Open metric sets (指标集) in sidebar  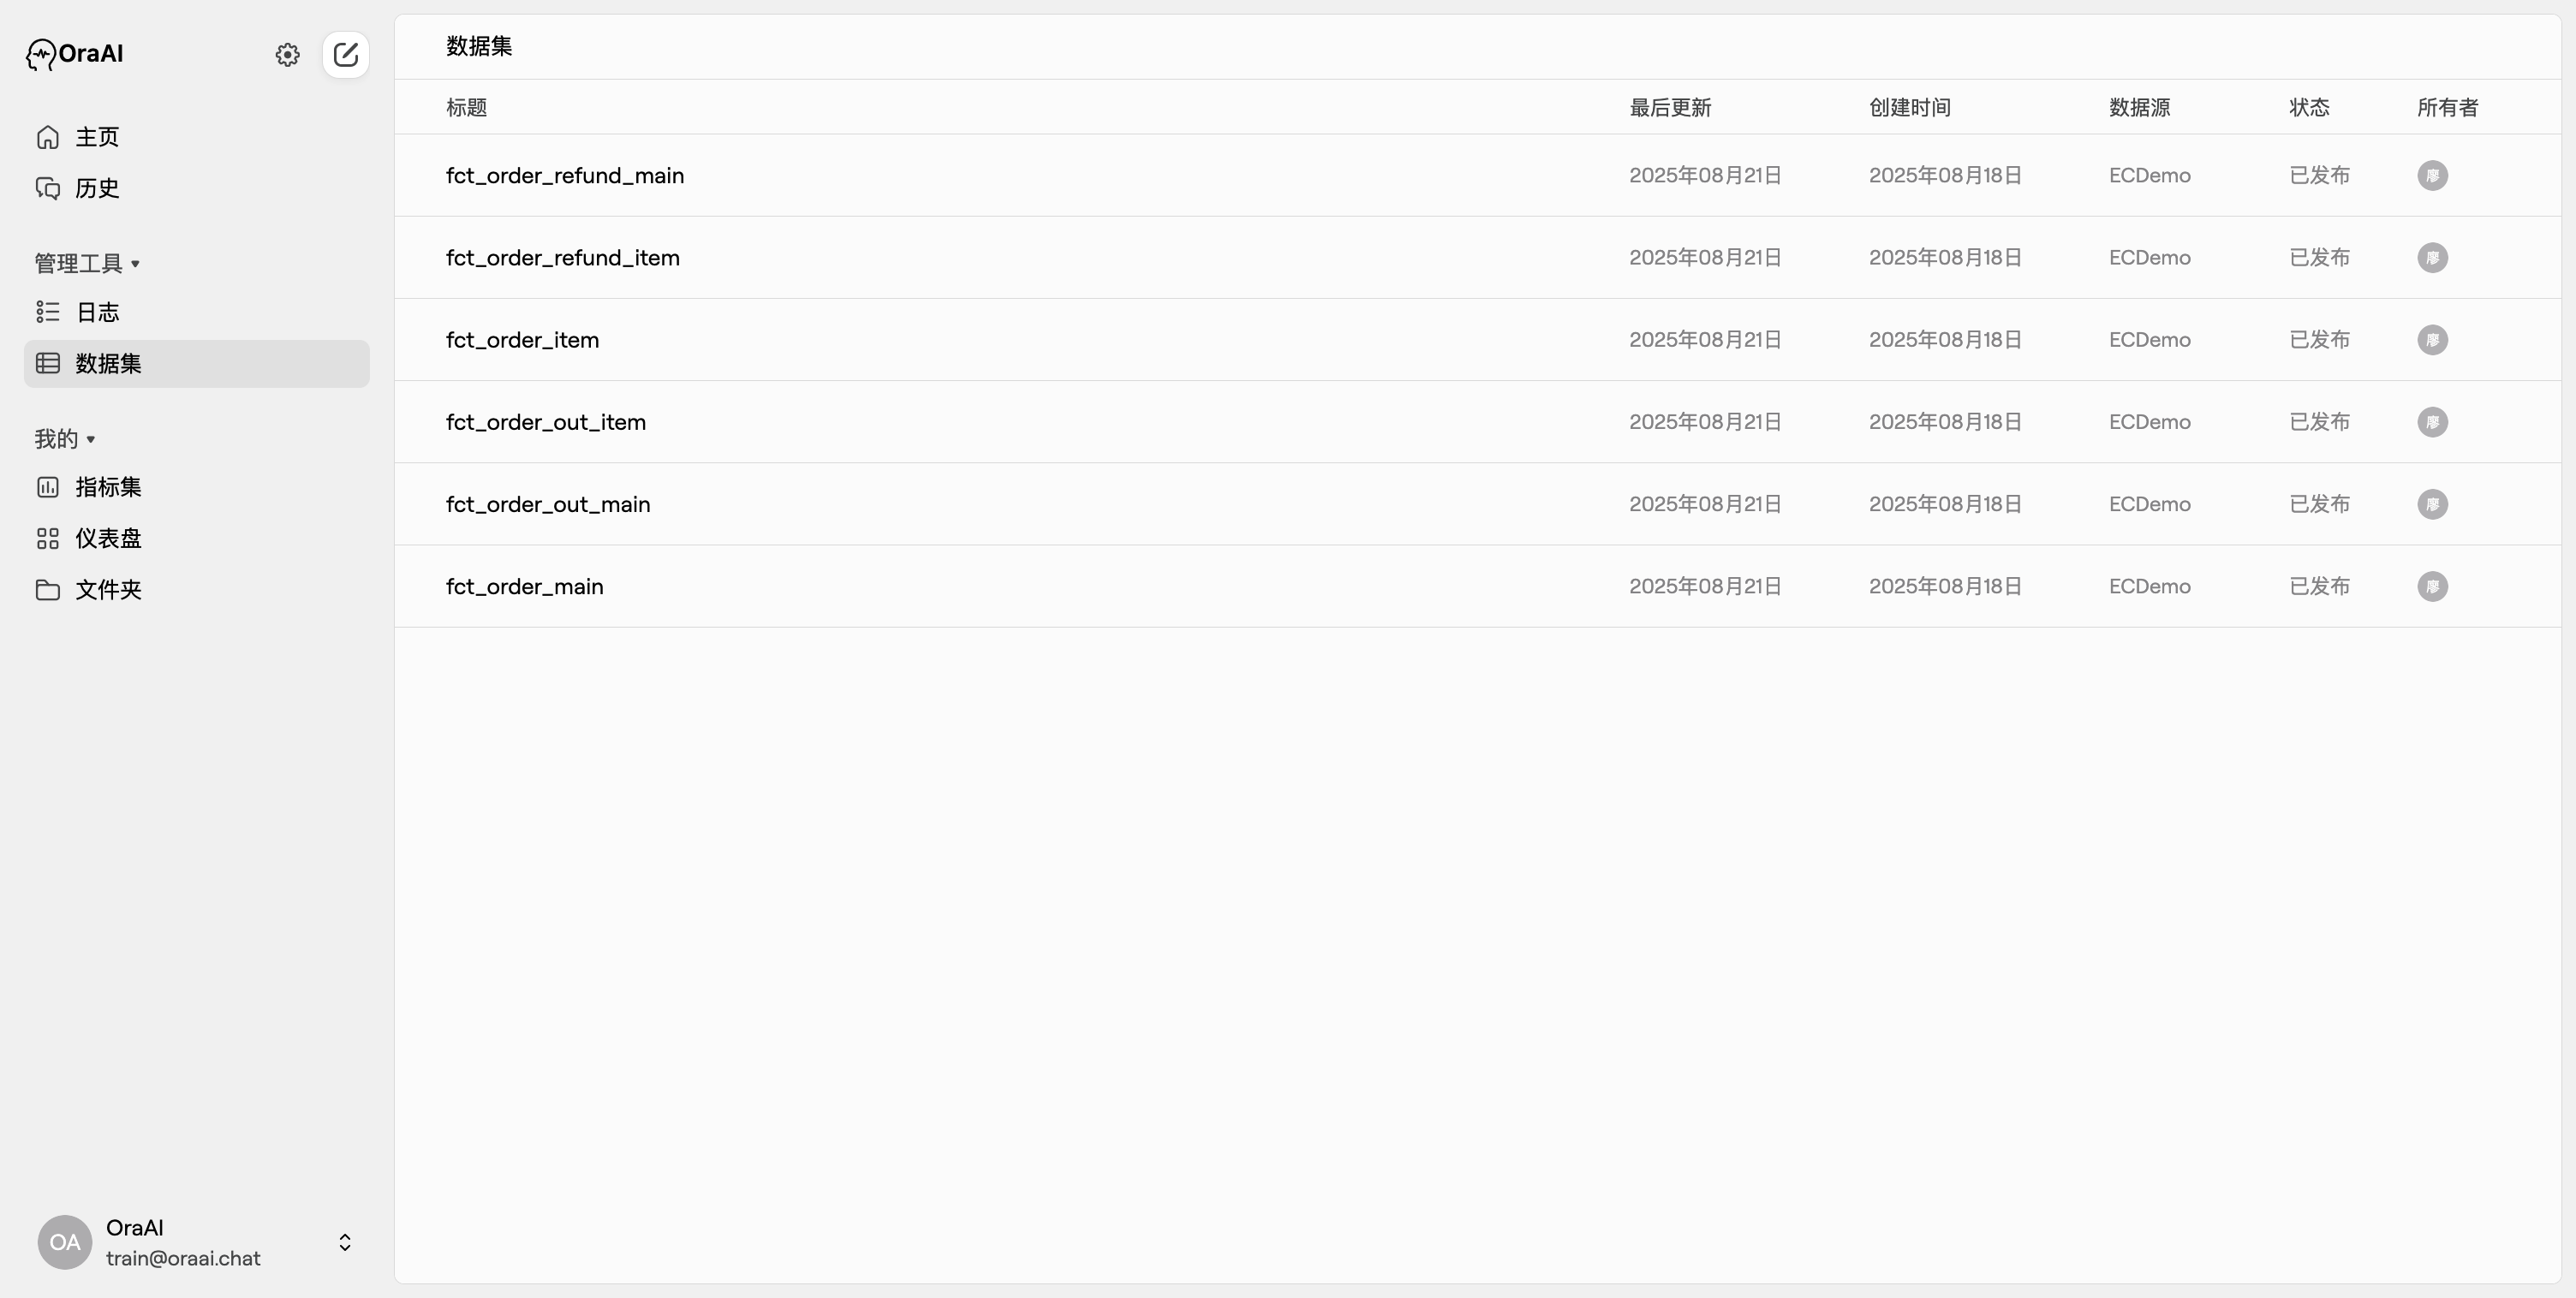[x=108, y=487]
